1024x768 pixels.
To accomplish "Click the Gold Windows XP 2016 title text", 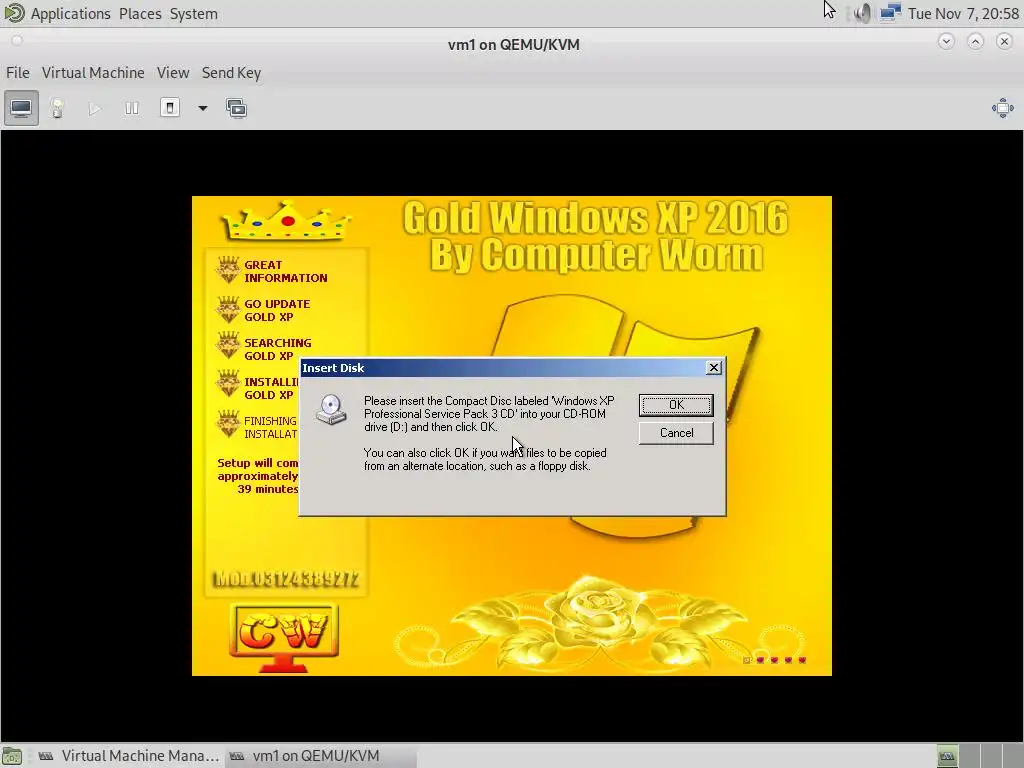I will [x=596, y=218].
